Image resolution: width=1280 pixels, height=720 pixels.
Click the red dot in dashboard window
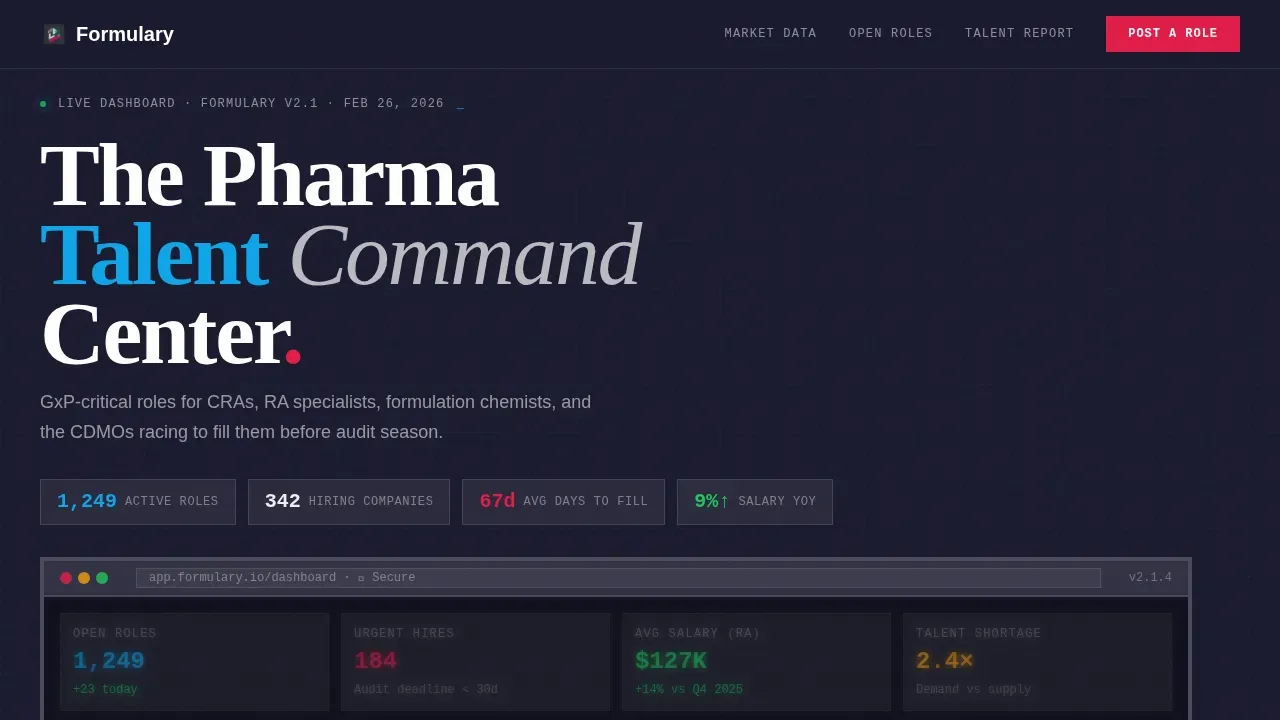[x=66, y=578]
